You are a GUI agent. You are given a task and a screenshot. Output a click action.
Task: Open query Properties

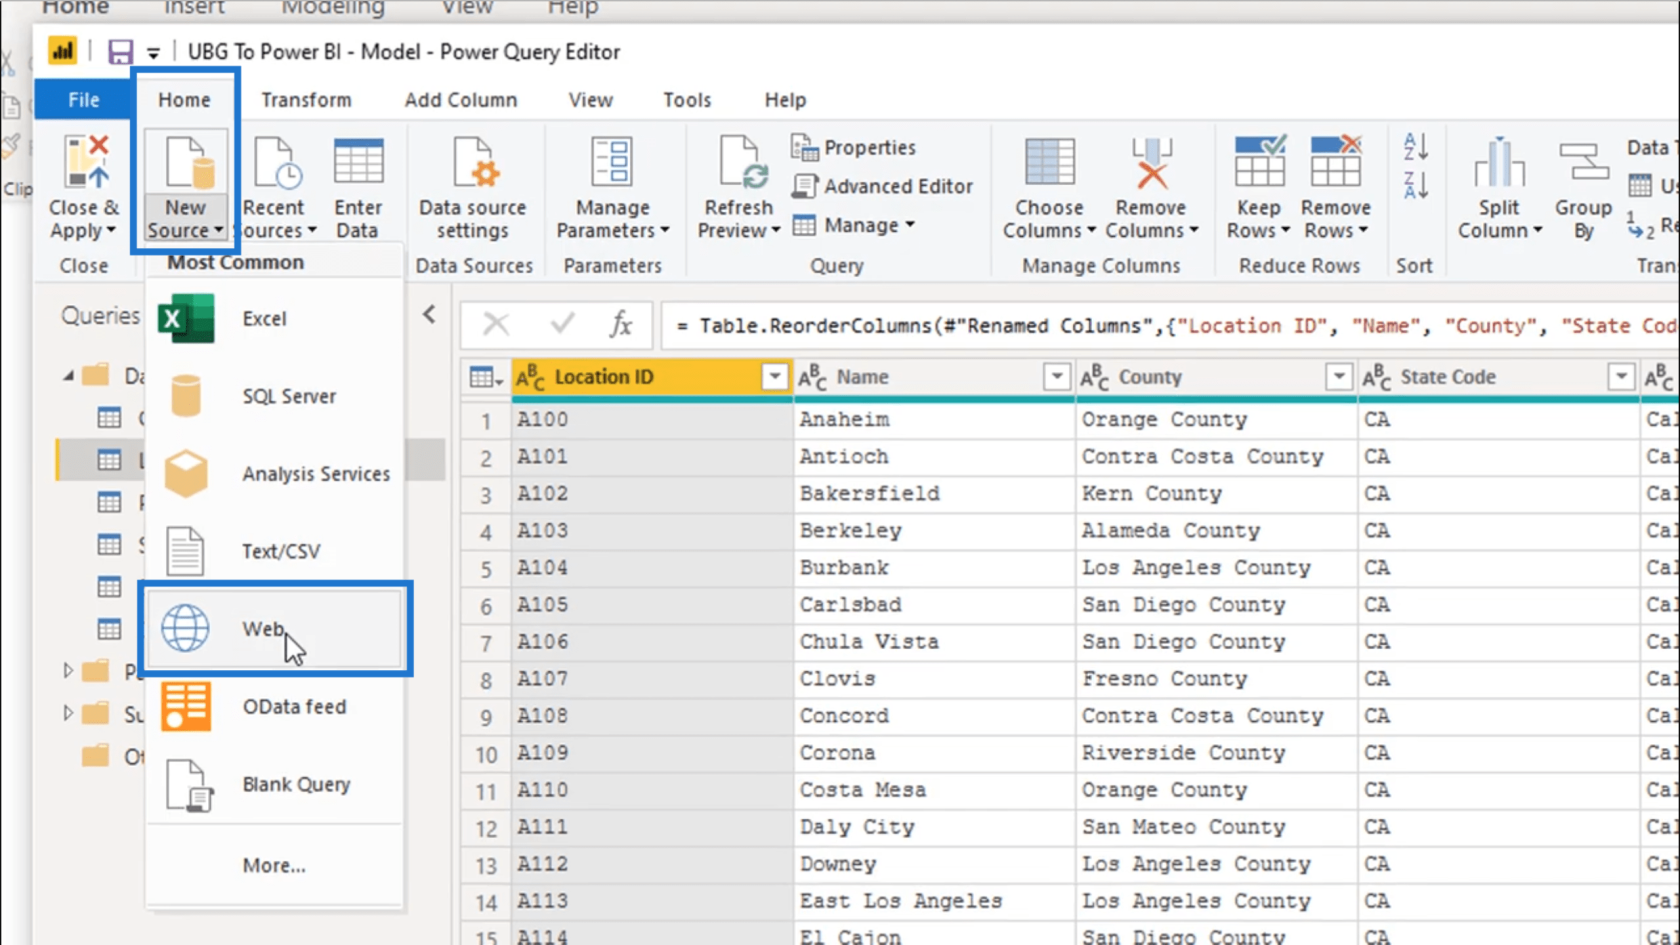(x=854, y=147)
